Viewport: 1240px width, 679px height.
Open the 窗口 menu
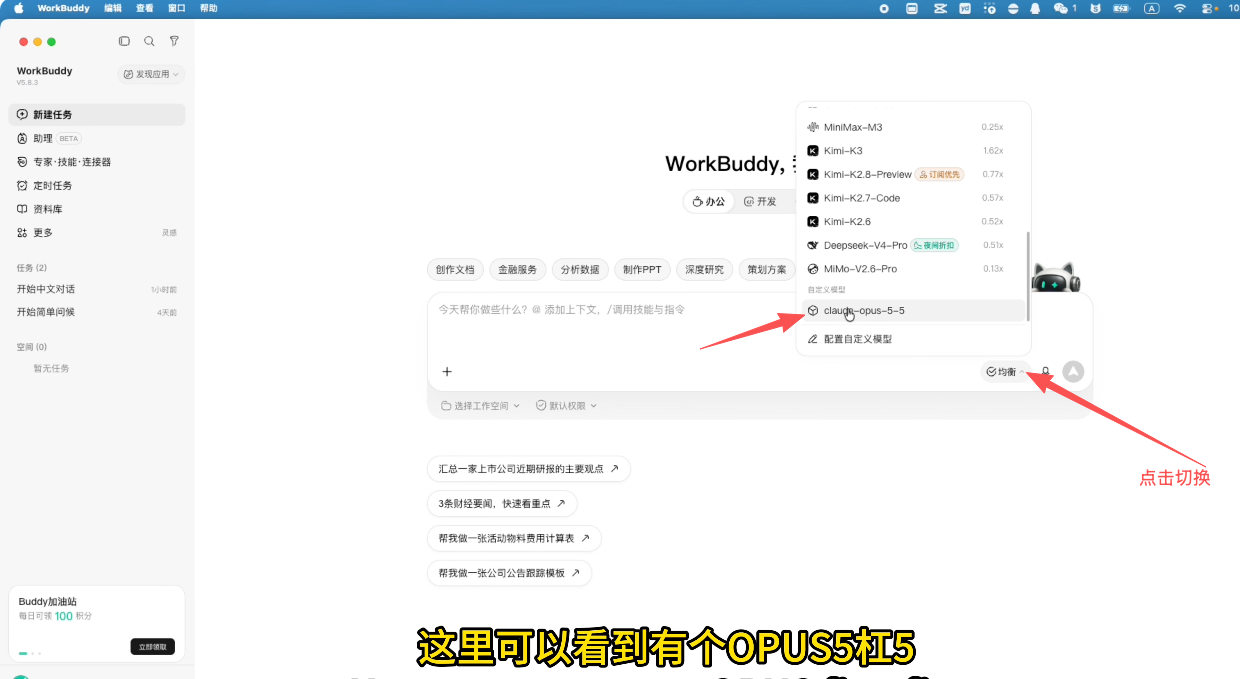tap(177, 8)
